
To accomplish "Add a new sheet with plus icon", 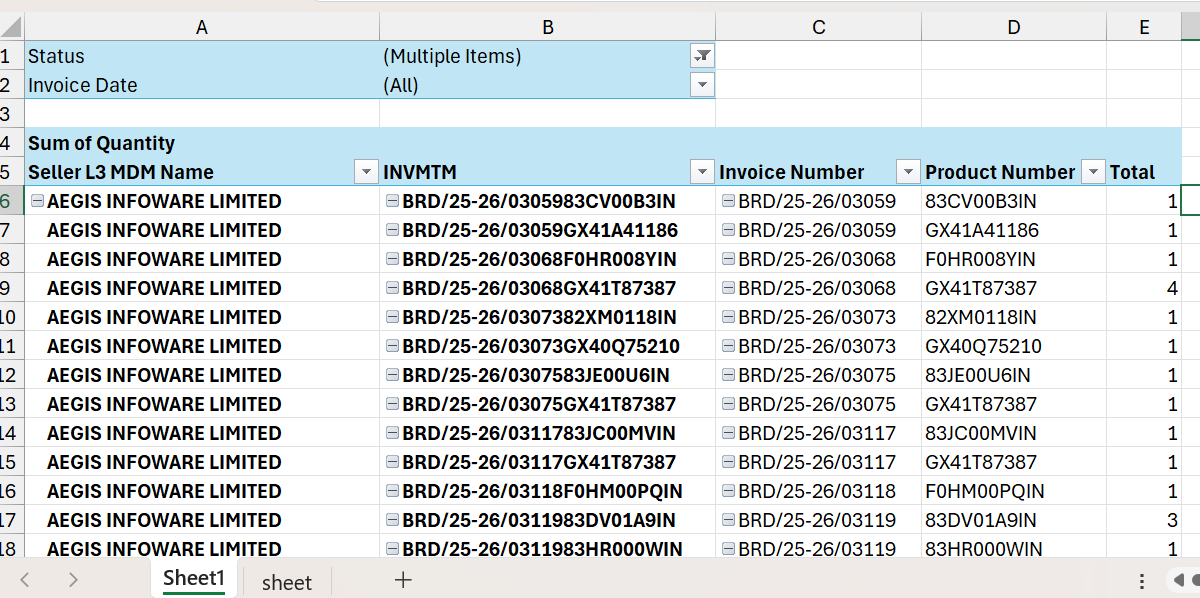I will click(403, 580).
